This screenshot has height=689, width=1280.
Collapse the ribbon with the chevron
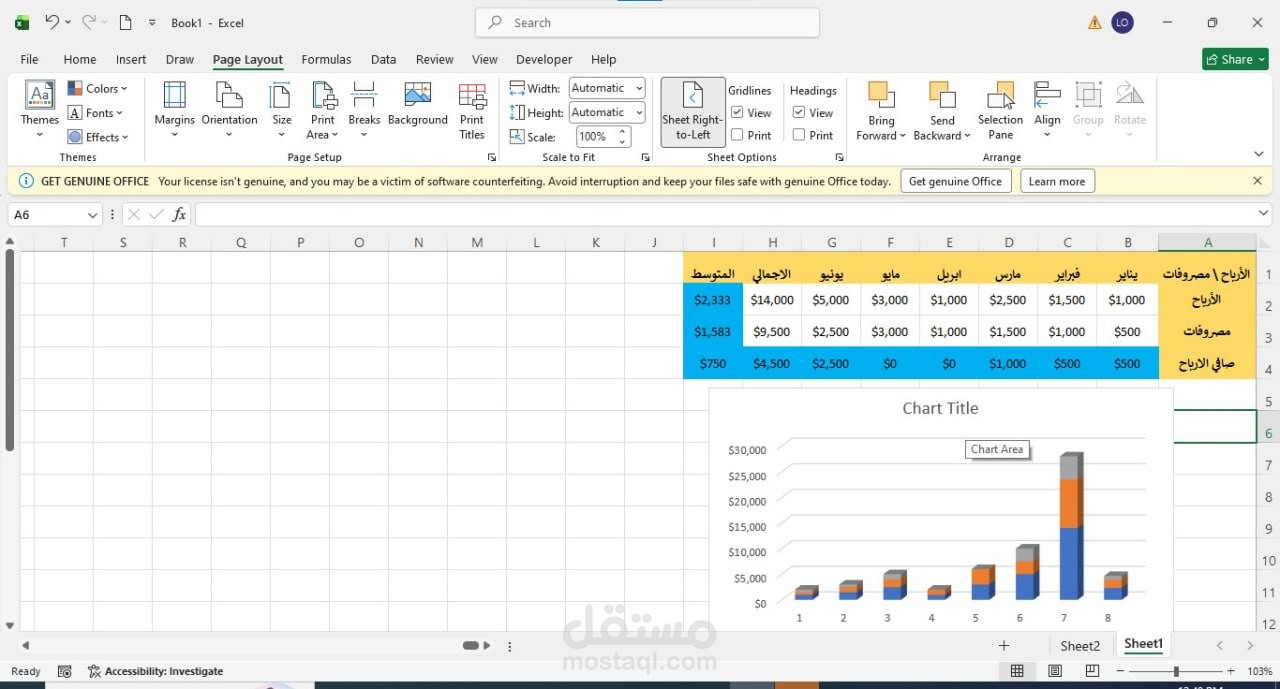(1258, 154)
